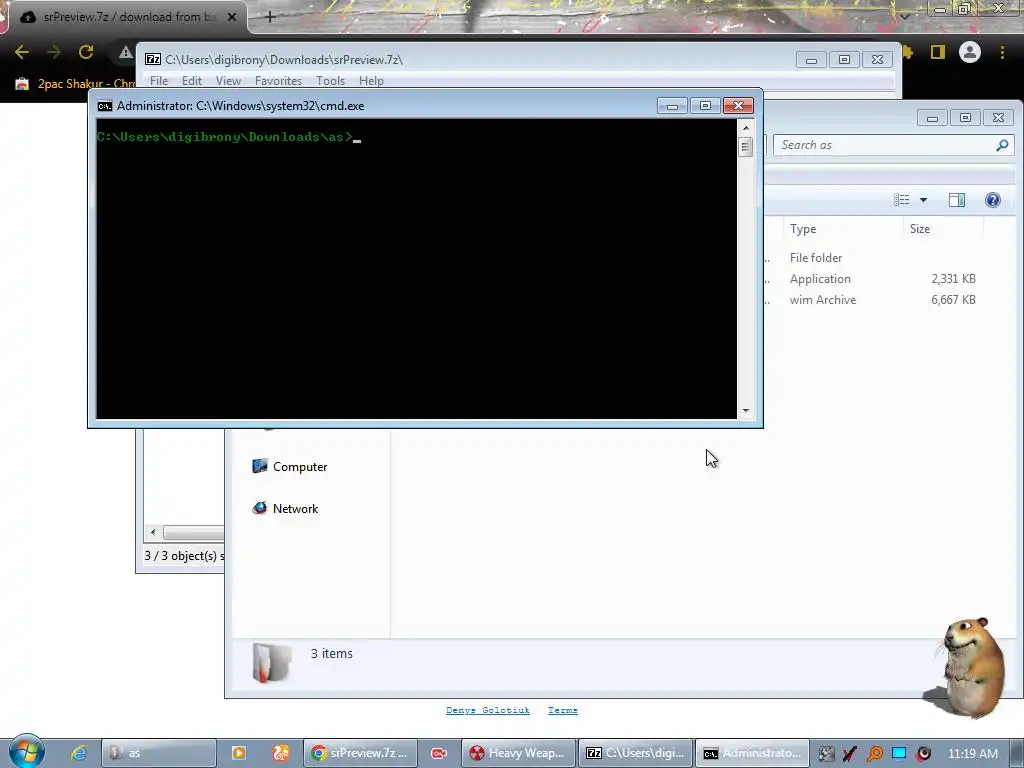Select Network in Explorer navigation pane
Image resolution: width=1024 pixels, height=768 pixels.
(x=285, y=508)
